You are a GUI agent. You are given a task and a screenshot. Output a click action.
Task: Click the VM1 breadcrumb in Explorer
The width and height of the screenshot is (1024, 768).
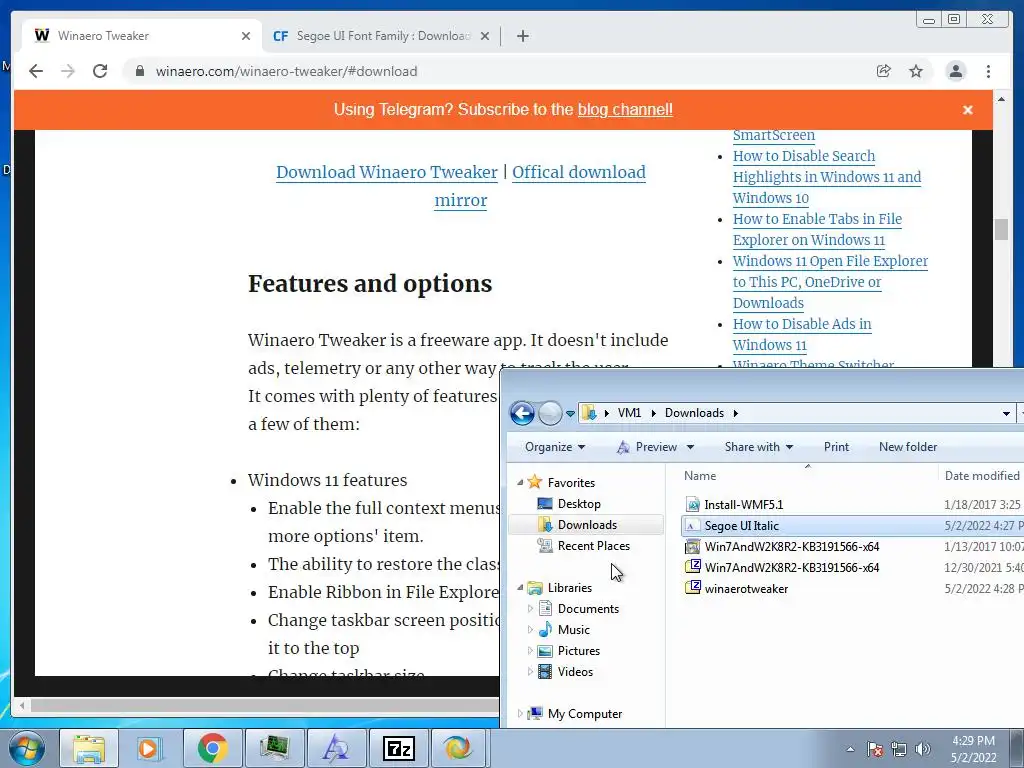pos(629,413)
